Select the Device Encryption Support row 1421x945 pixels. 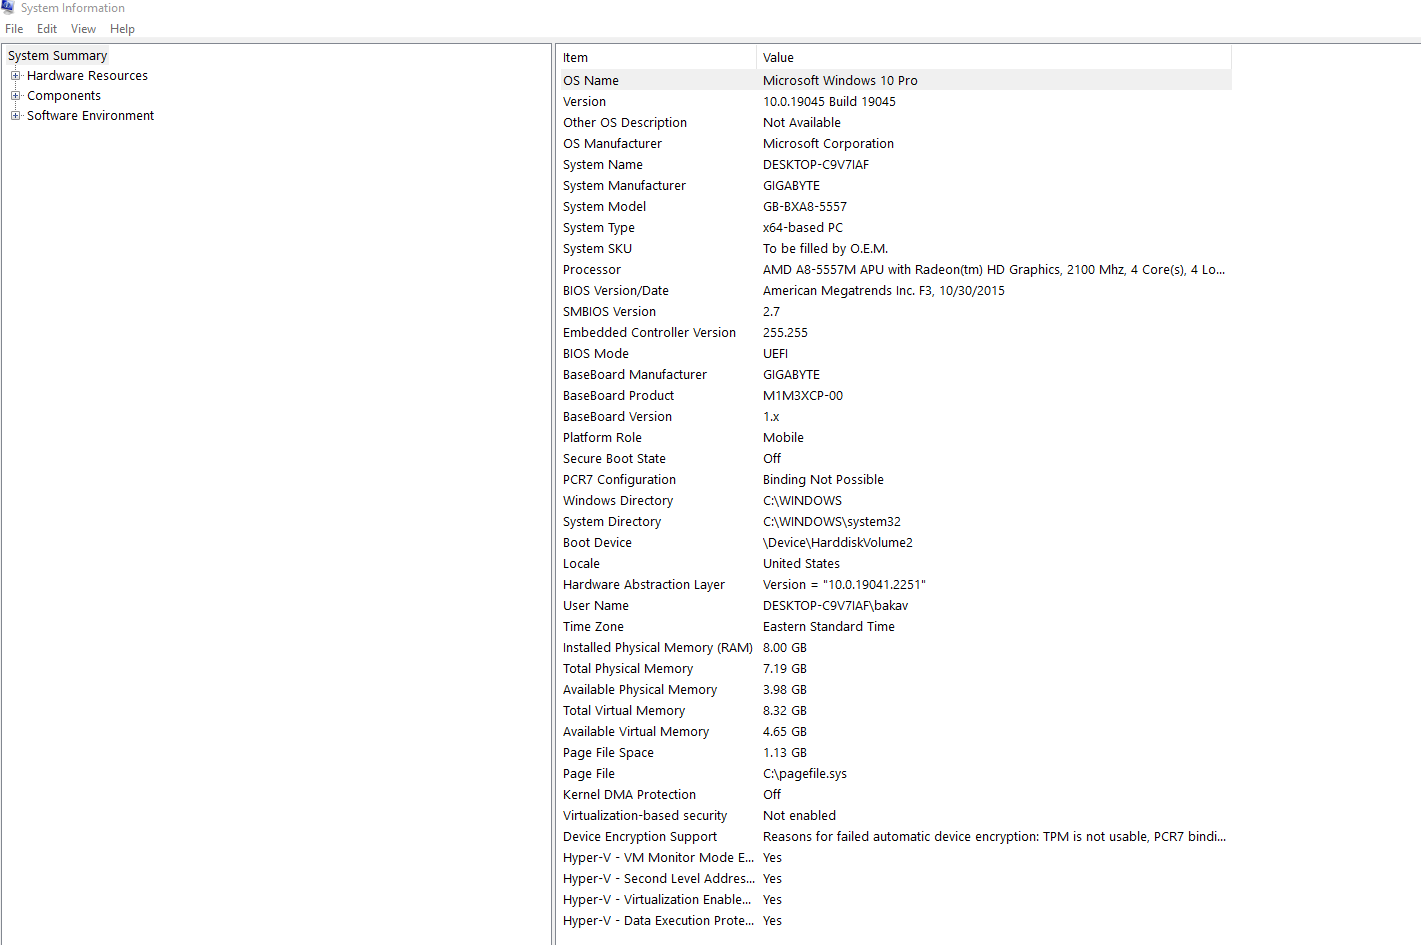tap(640, 837)
